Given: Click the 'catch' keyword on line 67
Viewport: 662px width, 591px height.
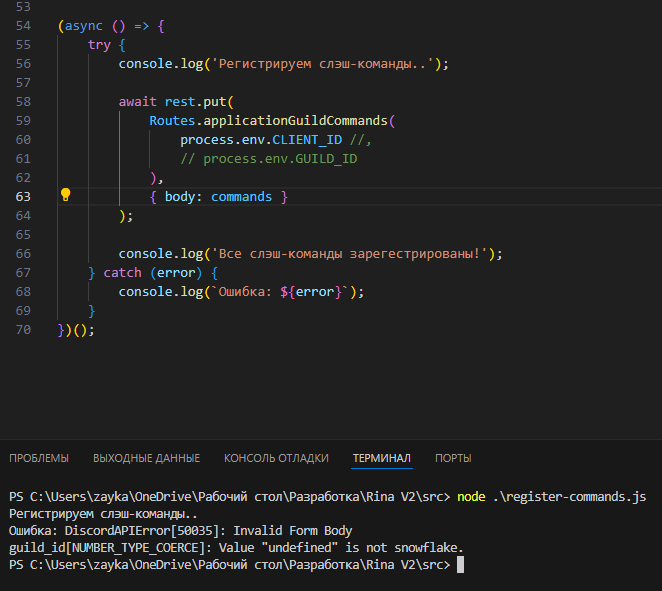Looking at the screenshot, I should point(122,273).
